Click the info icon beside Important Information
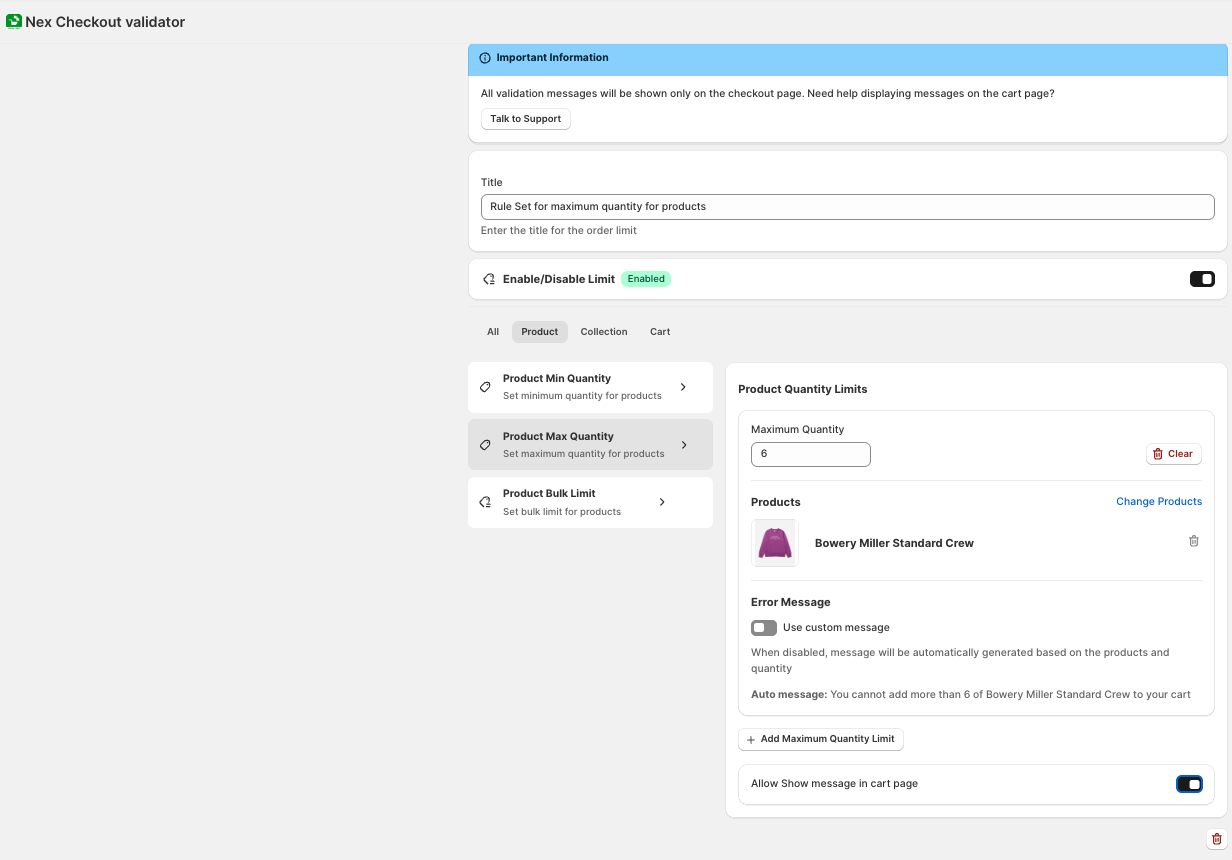Viewport: 1232px width, 860px height. coord(485,58)
